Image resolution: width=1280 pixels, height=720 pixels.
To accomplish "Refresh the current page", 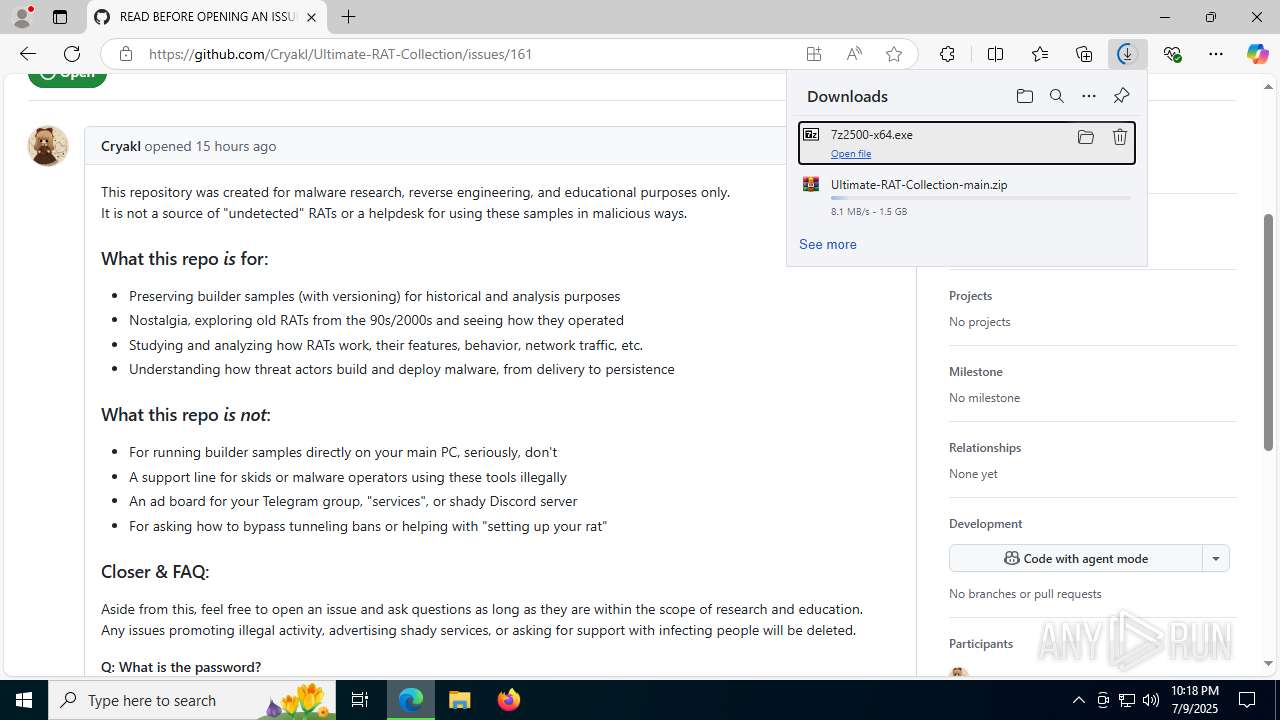I will (72, 54).
